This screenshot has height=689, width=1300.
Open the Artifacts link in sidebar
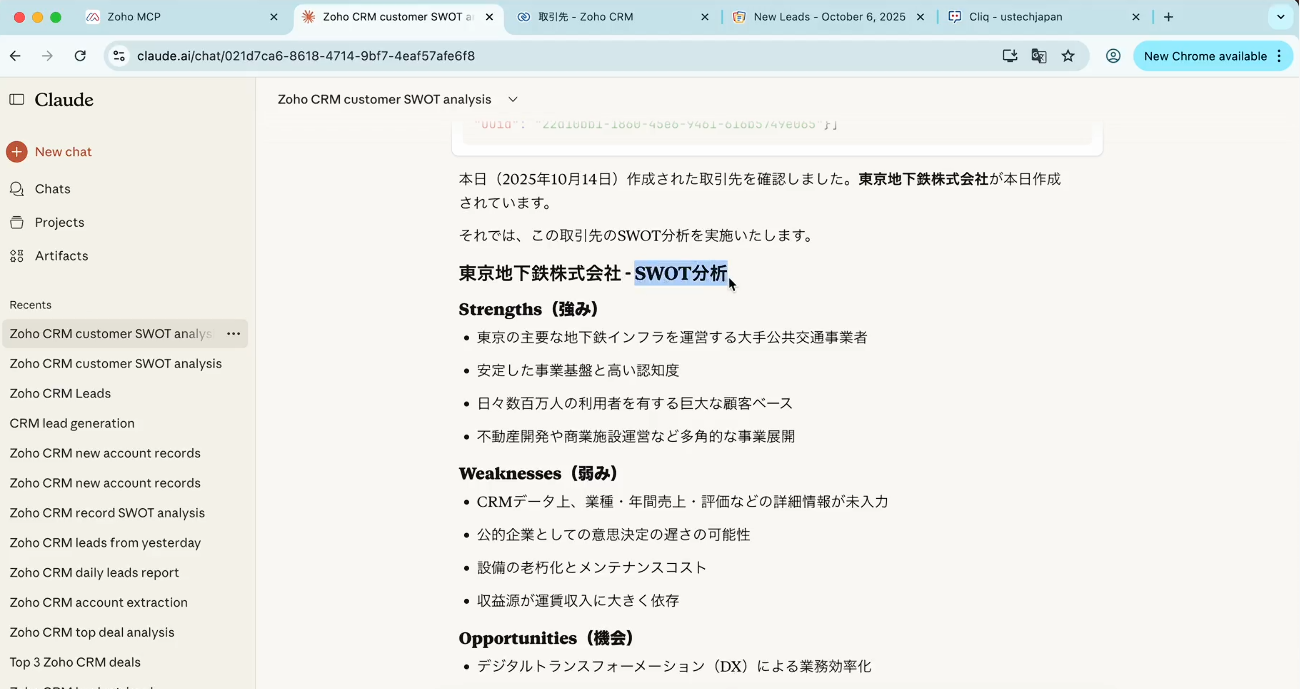61,256
